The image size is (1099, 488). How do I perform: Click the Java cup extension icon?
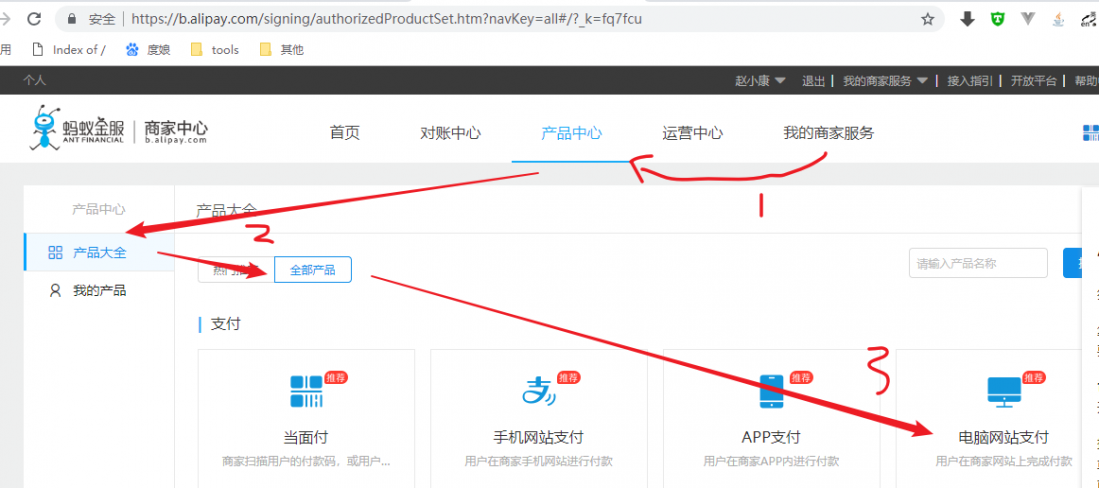1058,20
